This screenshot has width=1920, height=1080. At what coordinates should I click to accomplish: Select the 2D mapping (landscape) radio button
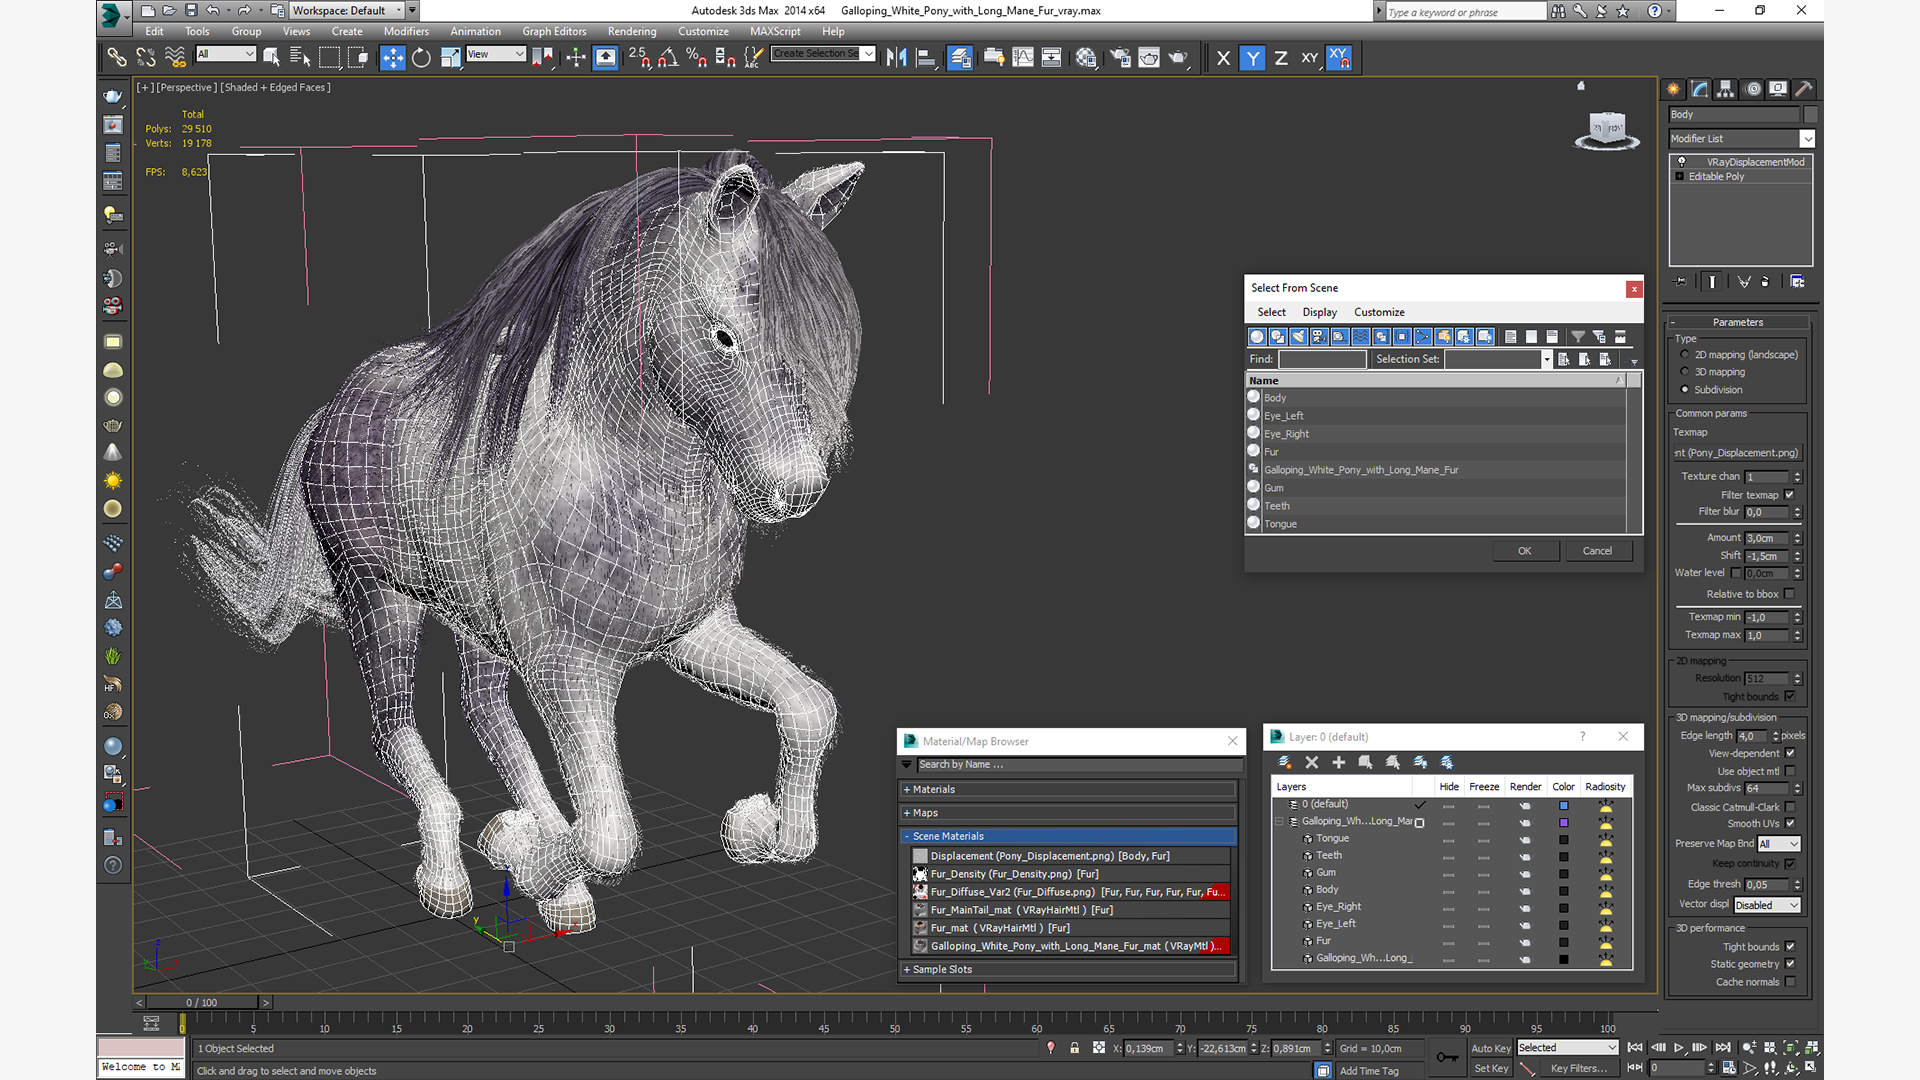point(1685,355)
